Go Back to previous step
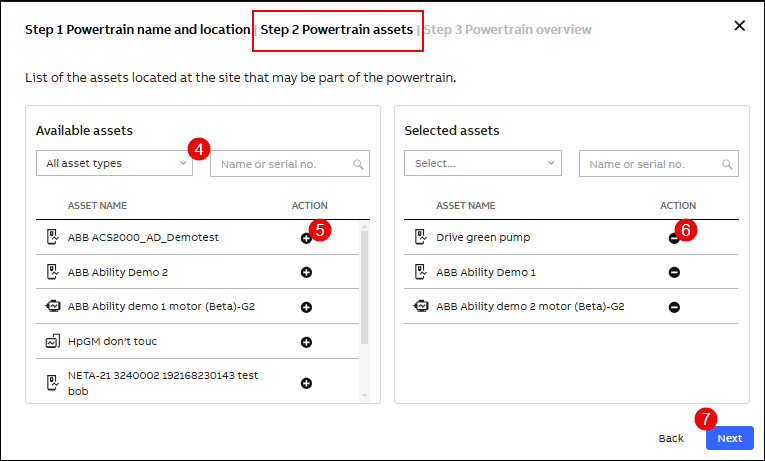The image size is (765, 461). (x=671, y=438)
